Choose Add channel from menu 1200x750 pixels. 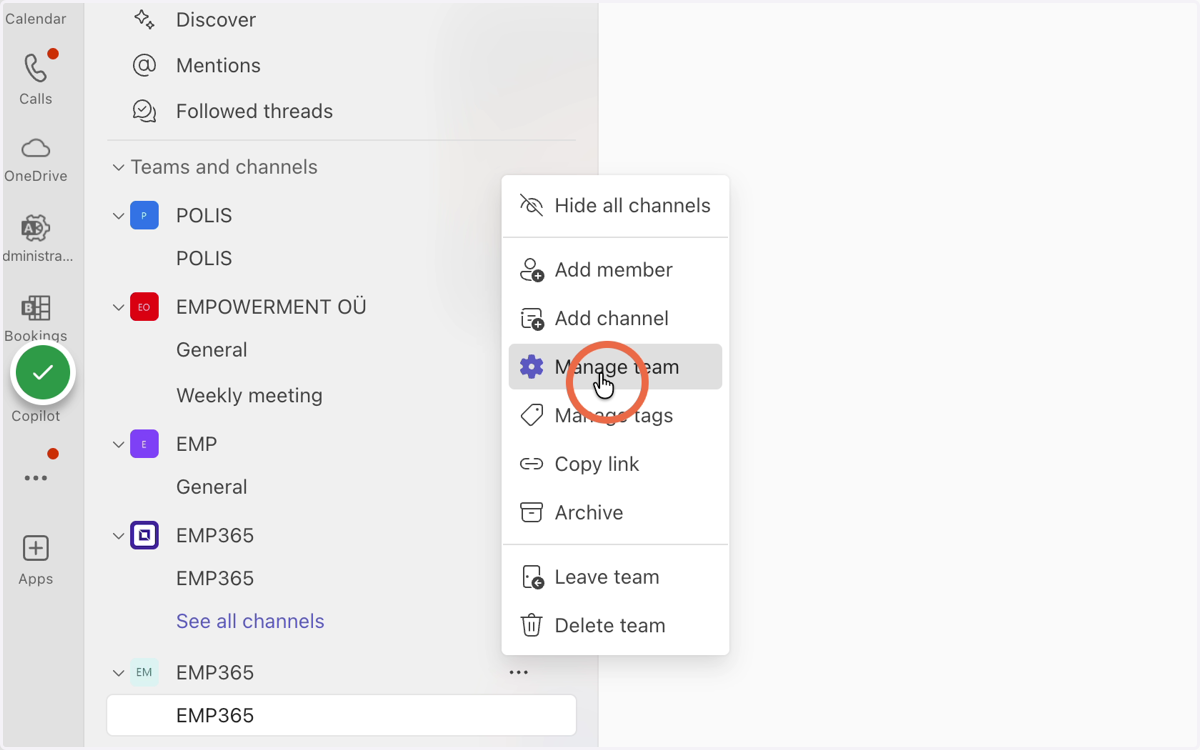615,319
